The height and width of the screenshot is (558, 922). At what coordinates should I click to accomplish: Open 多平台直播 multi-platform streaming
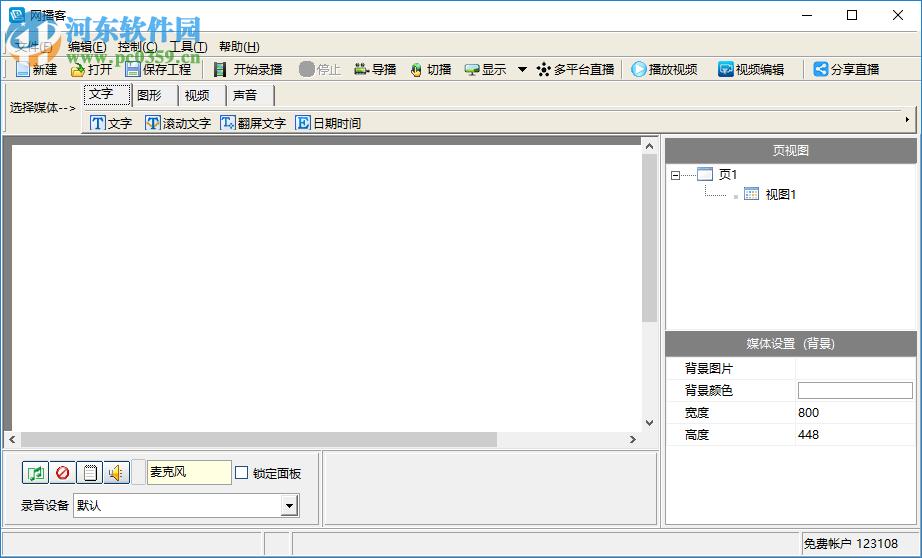coord(575,69)
